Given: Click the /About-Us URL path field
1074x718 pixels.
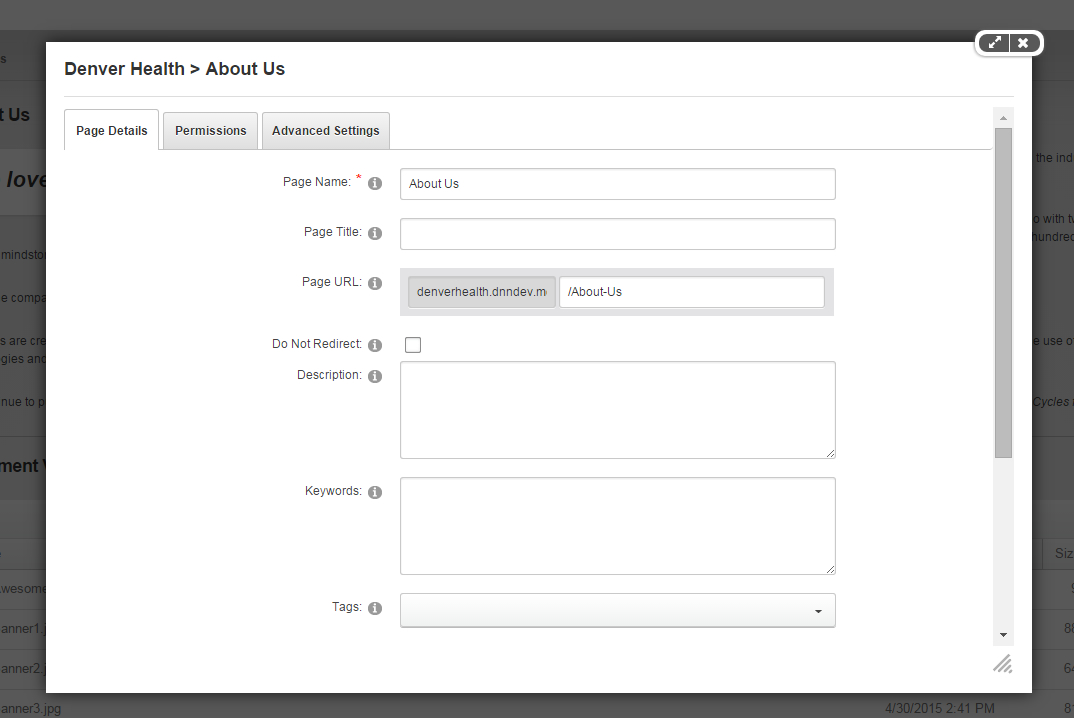Looking at the screenshot, I should 692,292.
